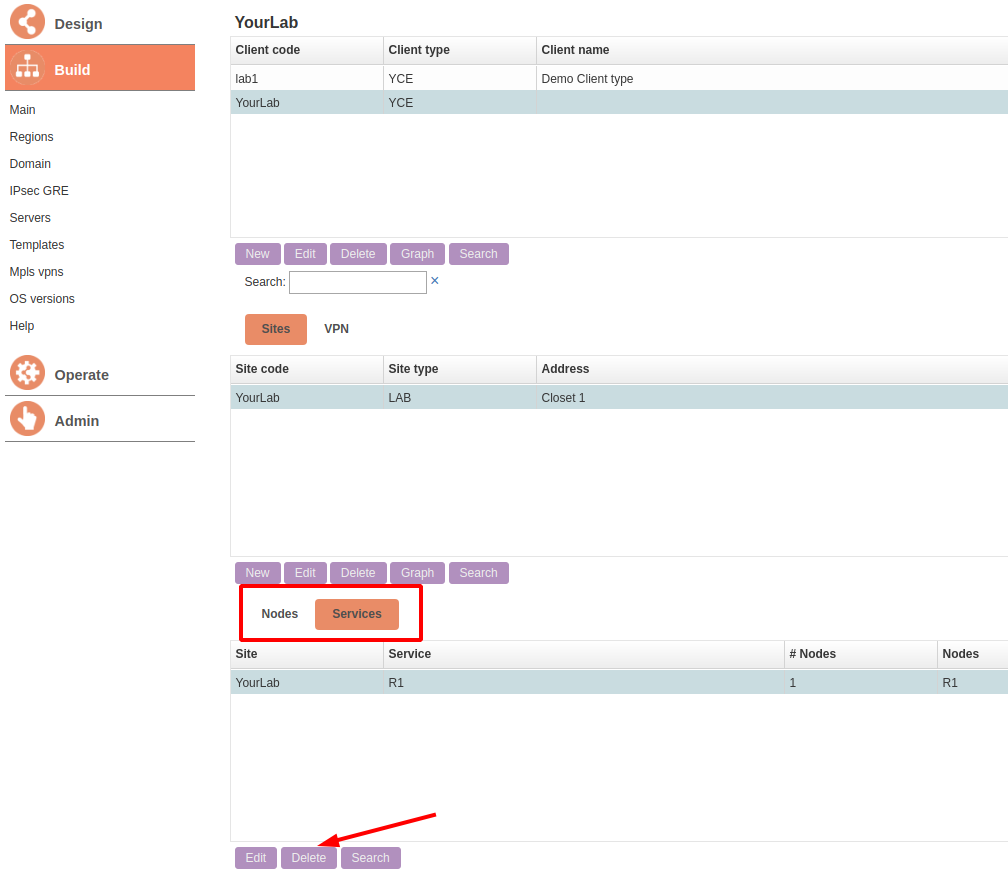1008x880 pixels.
Task: Select the Sites tab
Action: pos(276,329)
